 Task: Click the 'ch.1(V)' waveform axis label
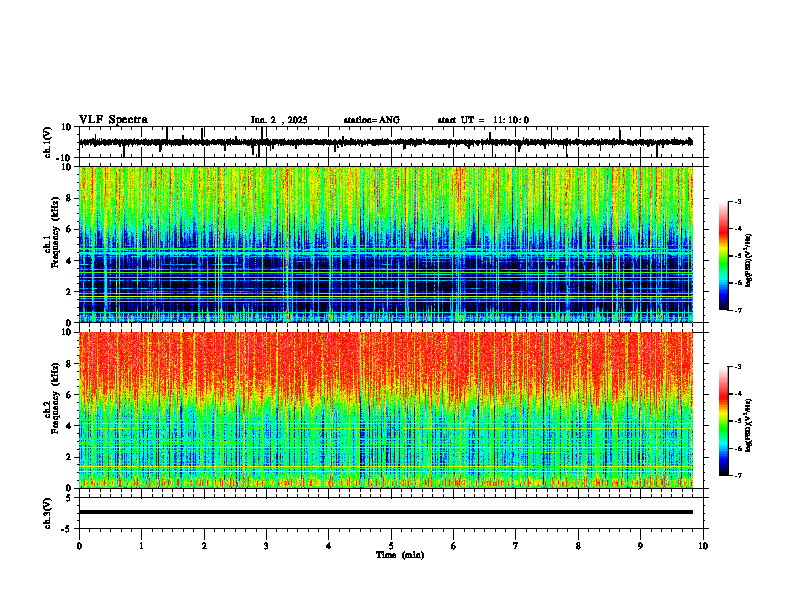(48, 142)
